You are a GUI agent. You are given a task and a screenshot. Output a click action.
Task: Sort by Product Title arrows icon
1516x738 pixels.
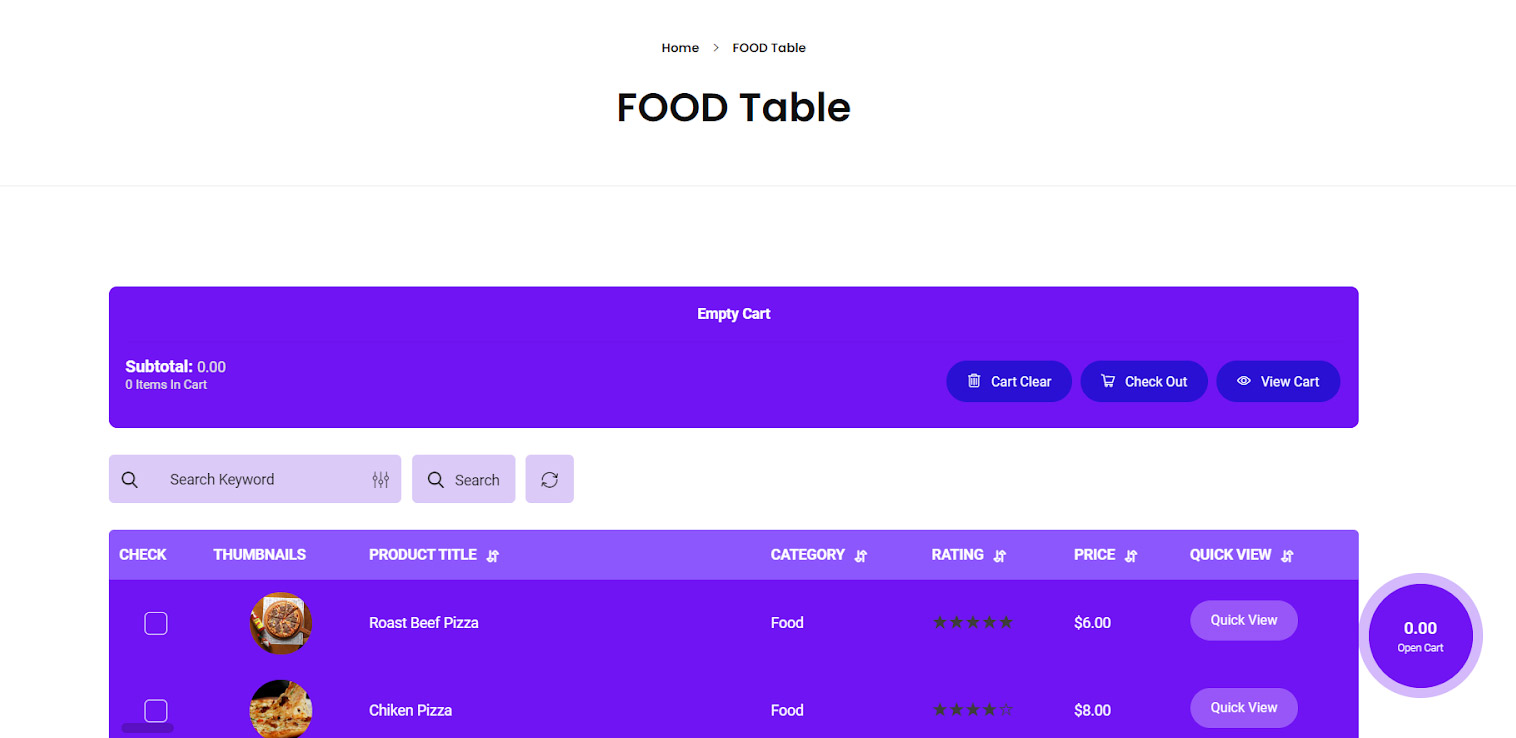point(493,556)
